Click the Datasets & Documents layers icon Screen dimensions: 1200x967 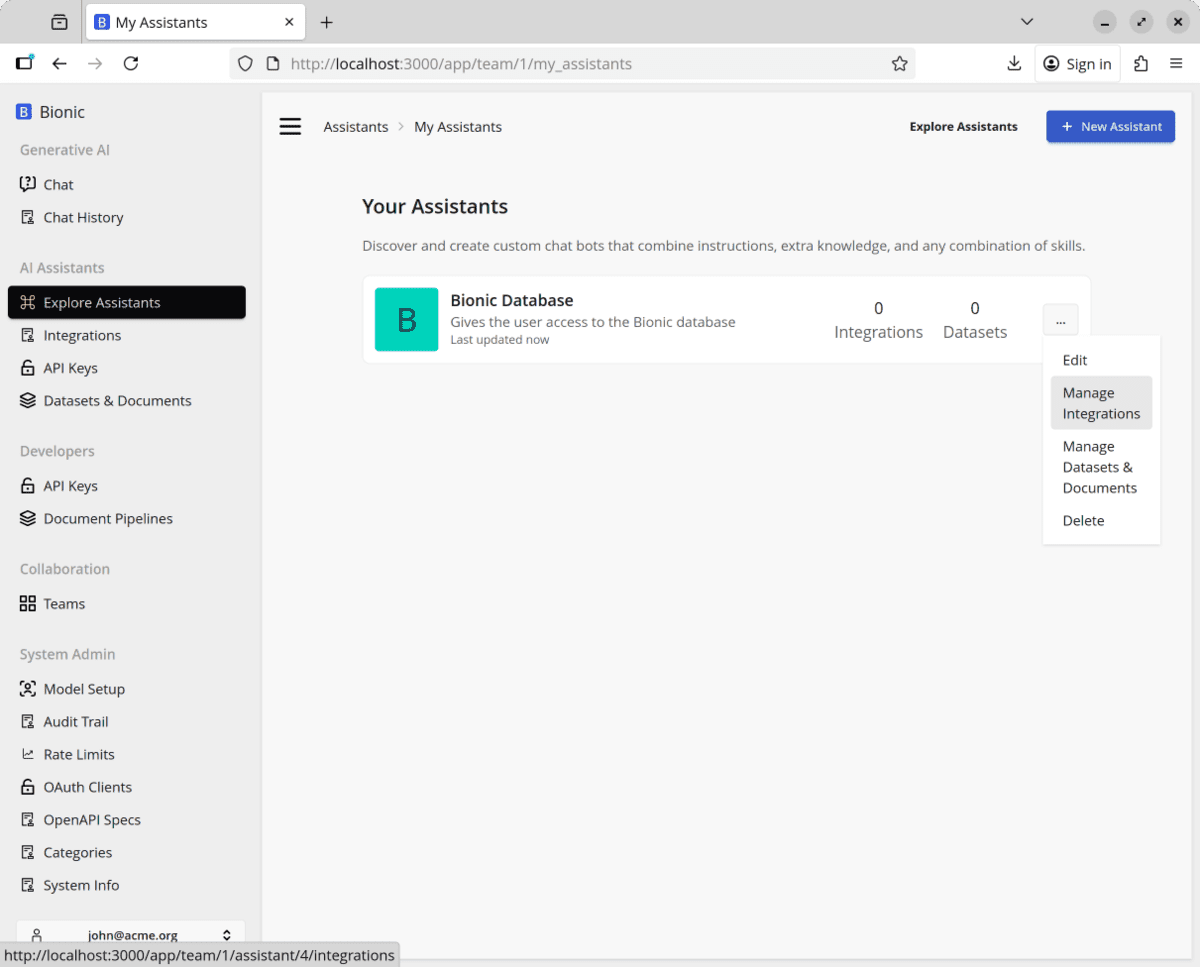tap(28, 401)
